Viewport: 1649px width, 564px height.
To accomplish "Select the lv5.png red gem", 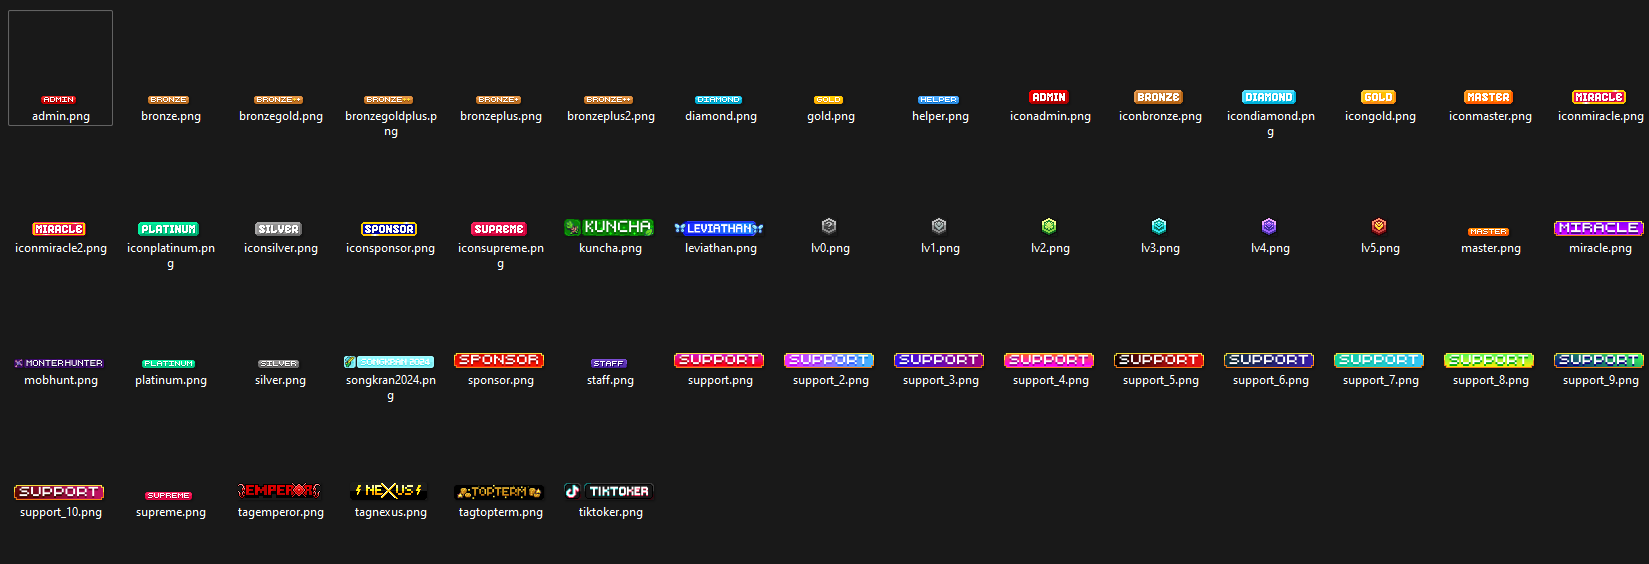I will pos(1379,226).
